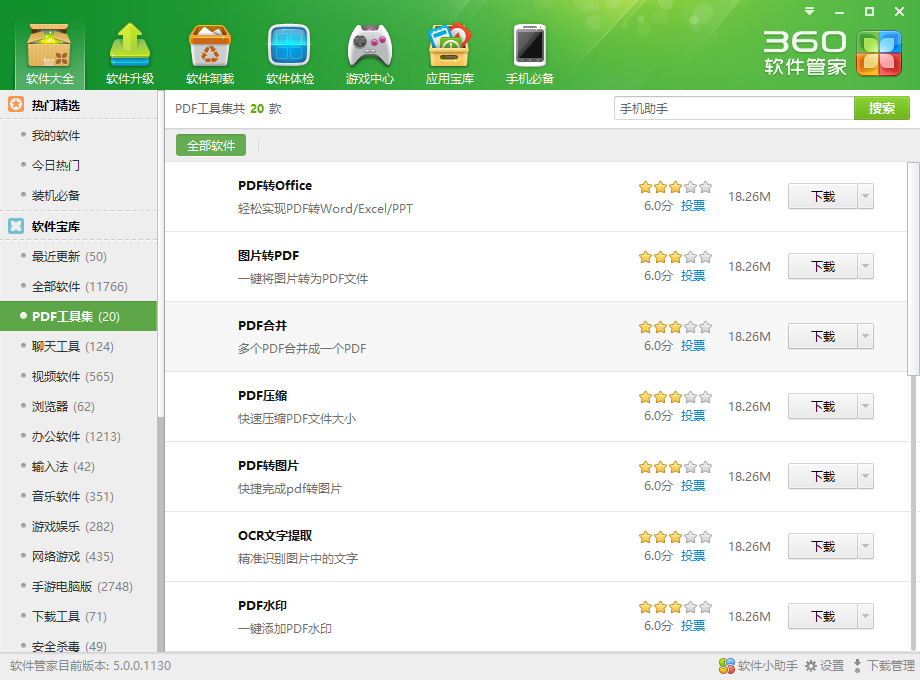Click the software list vertical scrollbar
Viewport: 920px width, 680px height.
[x=913, y=268]
